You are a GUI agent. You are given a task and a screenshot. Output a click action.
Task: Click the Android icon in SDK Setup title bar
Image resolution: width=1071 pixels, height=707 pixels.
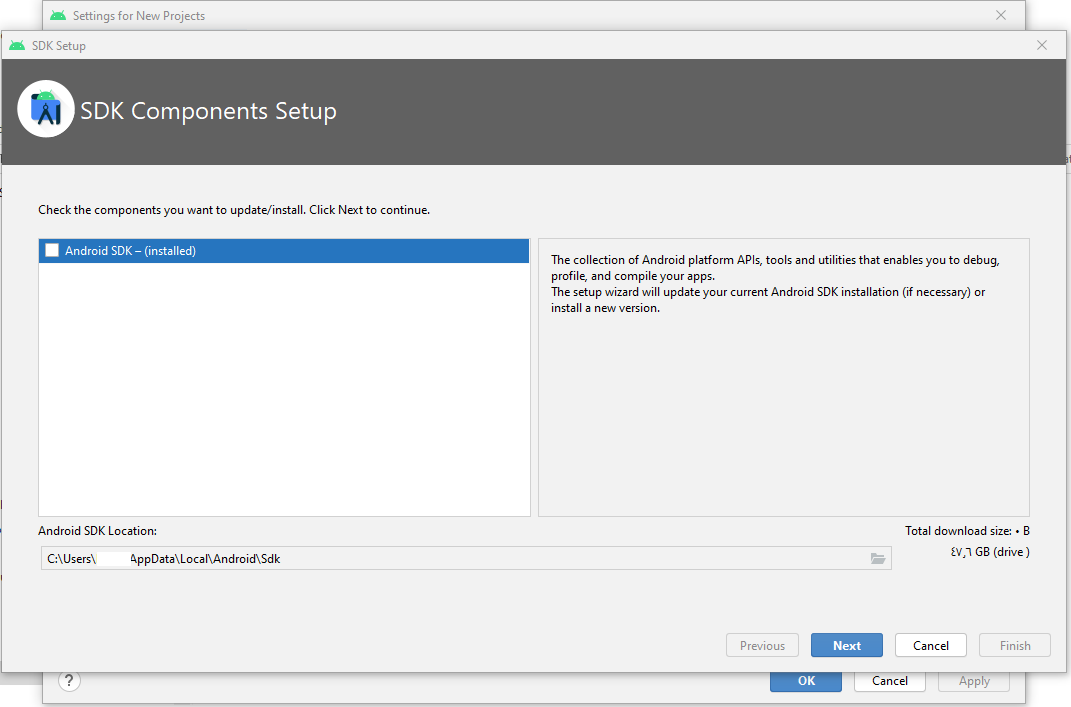coord(17,45)
